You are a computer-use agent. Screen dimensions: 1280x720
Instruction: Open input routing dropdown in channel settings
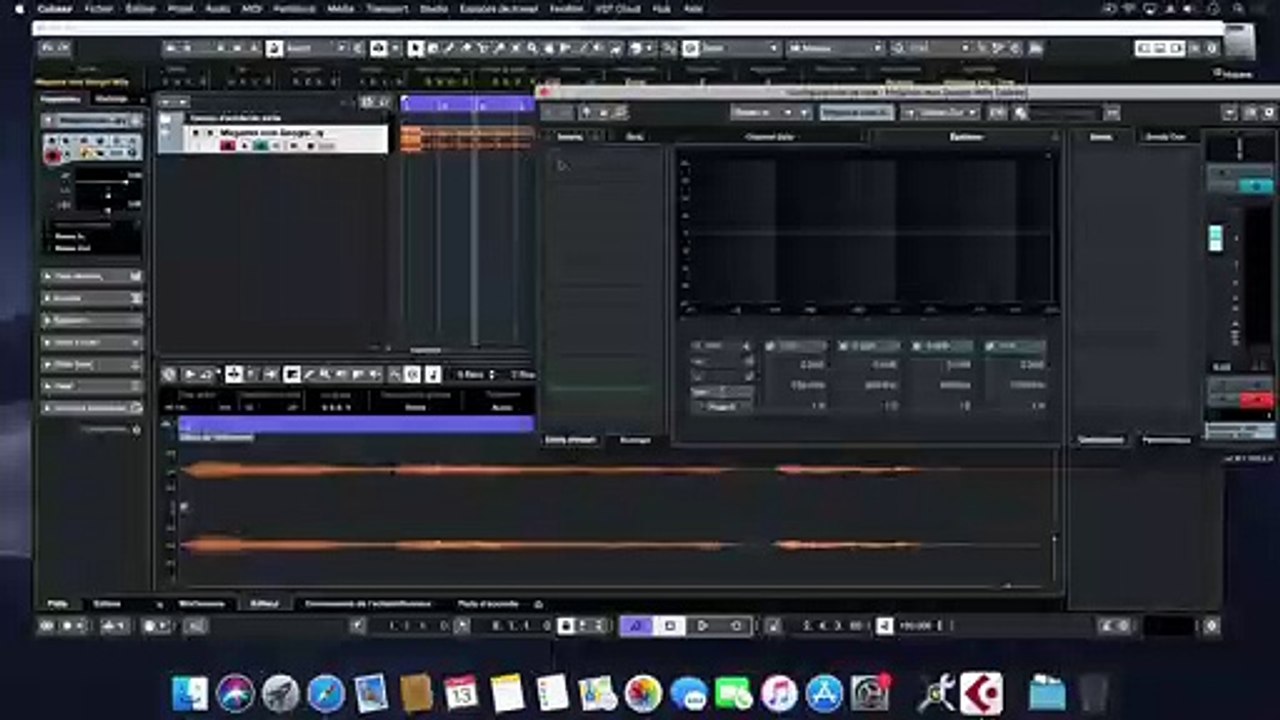(770, 113)
